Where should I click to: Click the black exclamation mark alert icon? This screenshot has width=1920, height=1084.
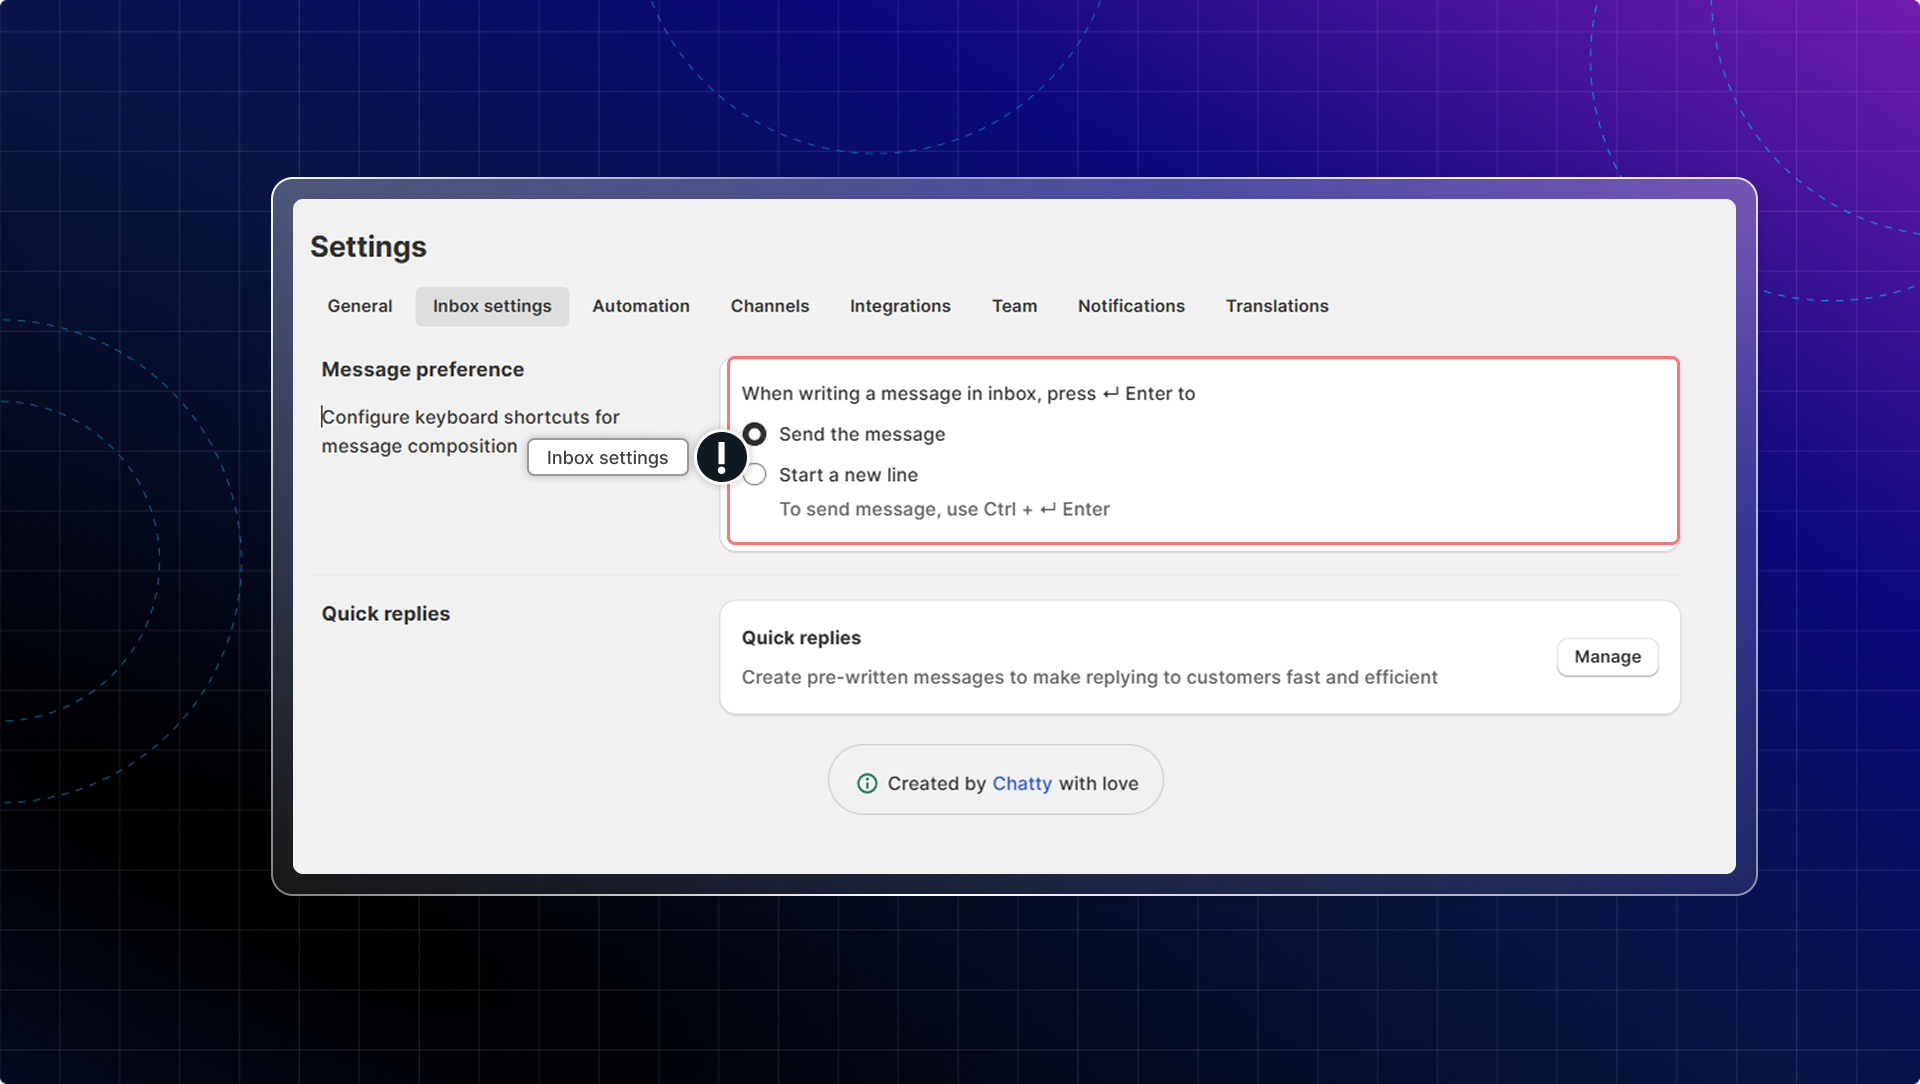pos(721,457)
